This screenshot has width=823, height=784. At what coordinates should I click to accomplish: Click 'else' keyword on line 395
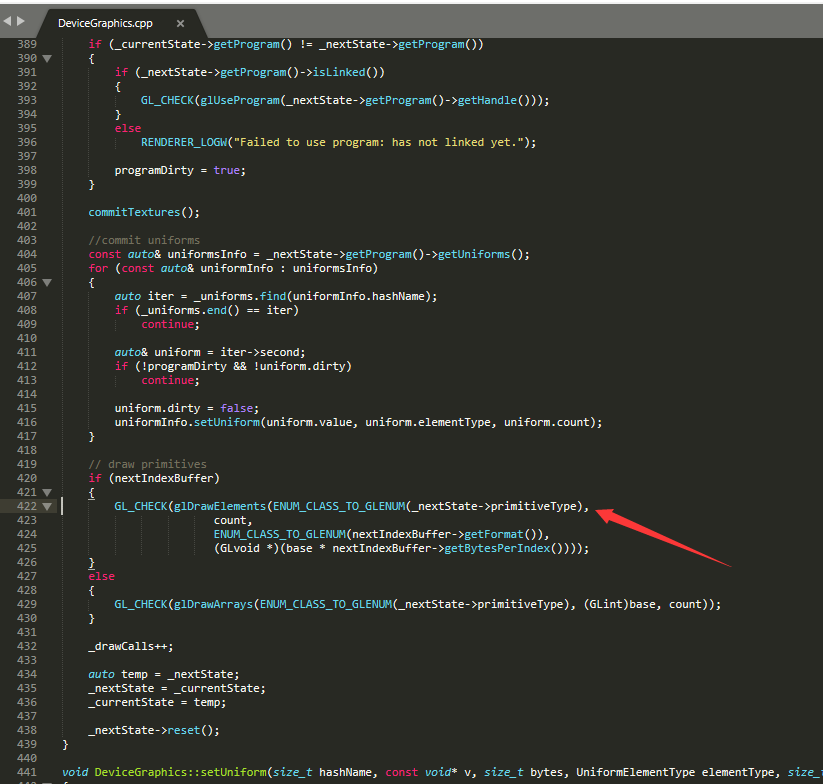(x=128, y=129)
